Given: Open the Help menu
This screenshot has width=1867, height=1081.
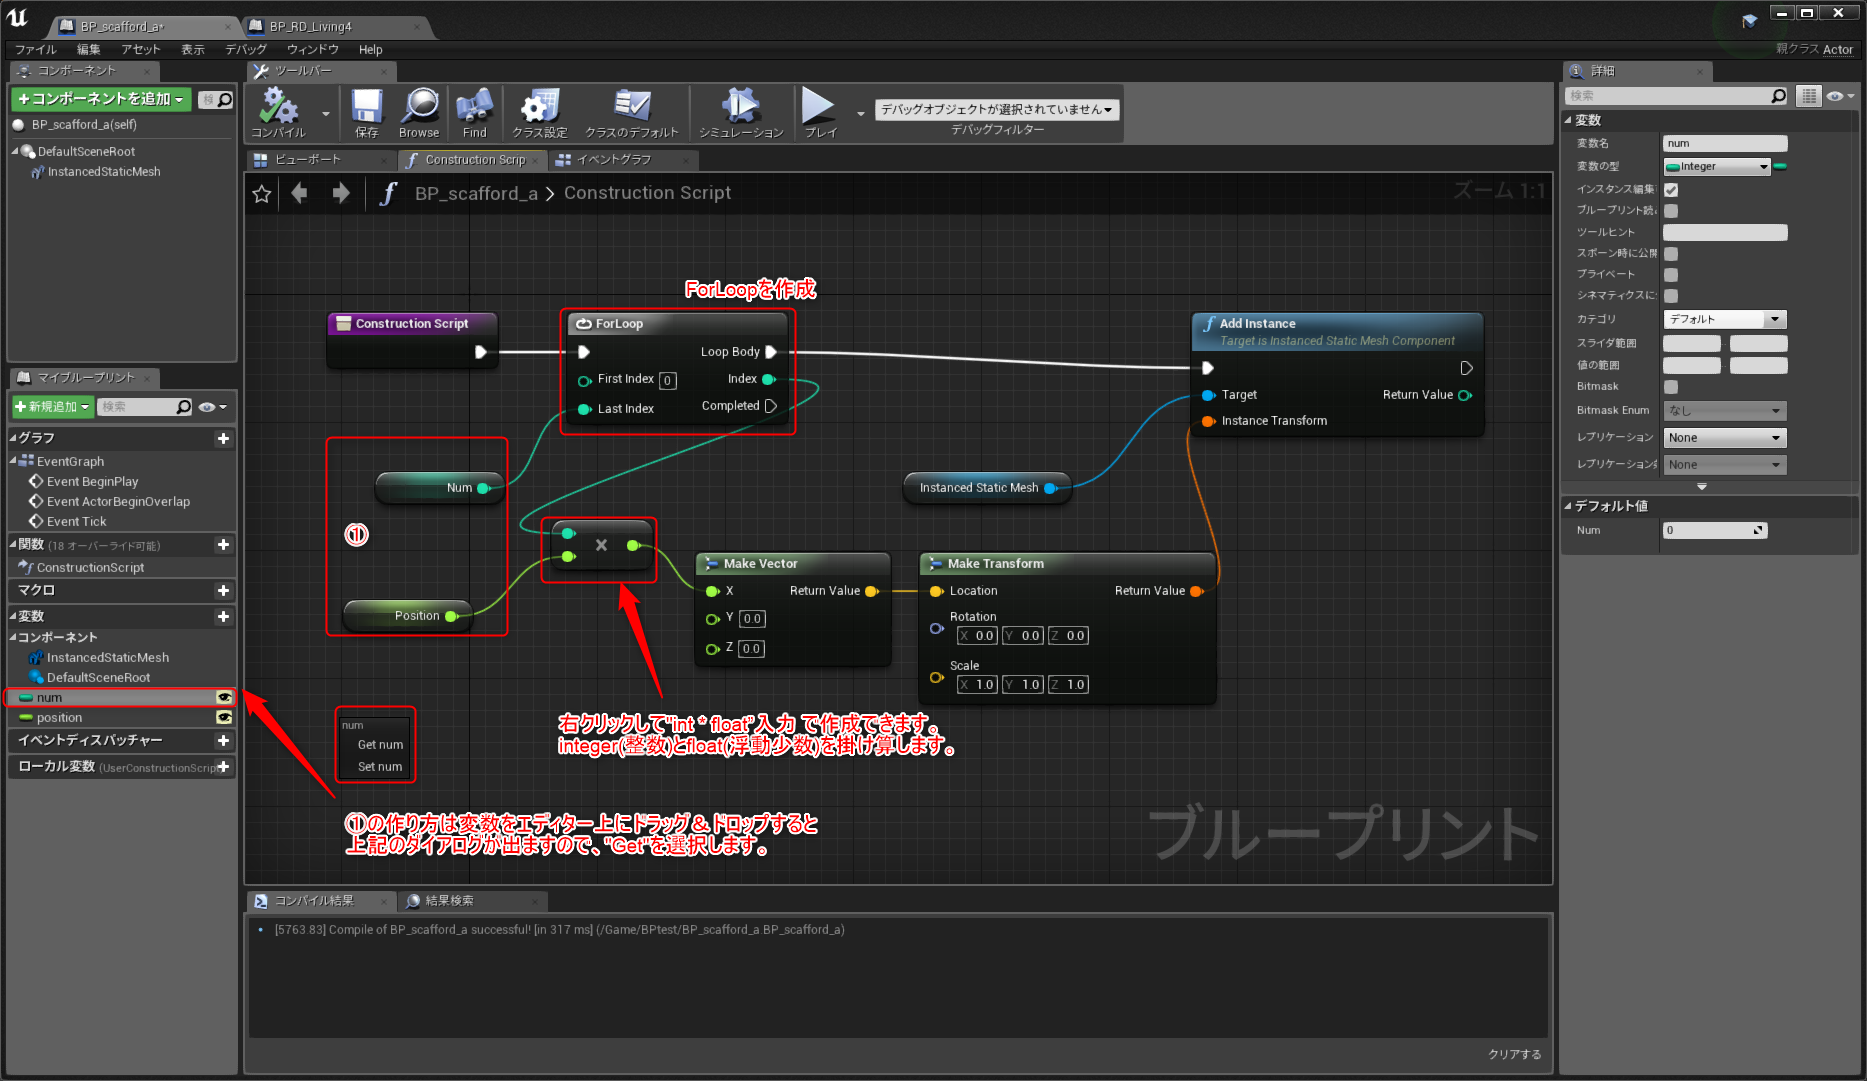Looking at the screenshot, I should click(x=371, y=50).
